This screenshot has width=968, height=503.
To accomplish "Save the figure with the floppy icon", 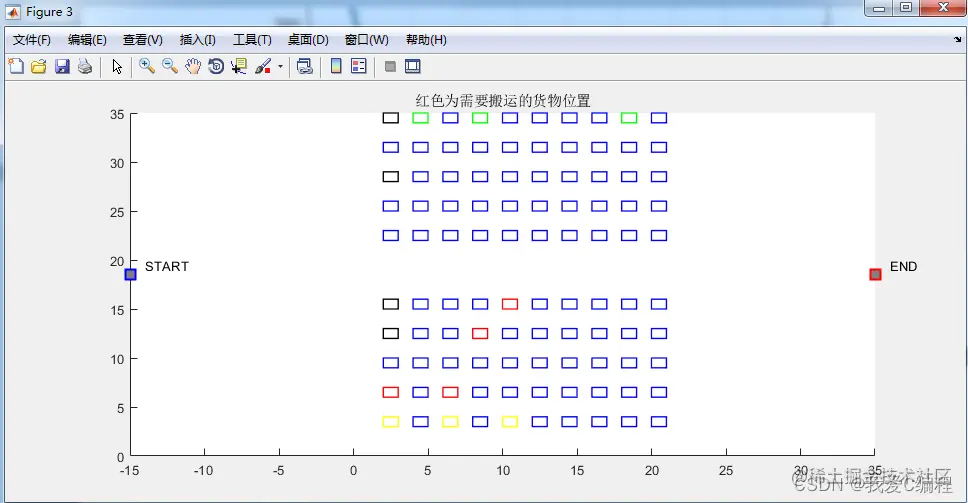I will [62, 66].
